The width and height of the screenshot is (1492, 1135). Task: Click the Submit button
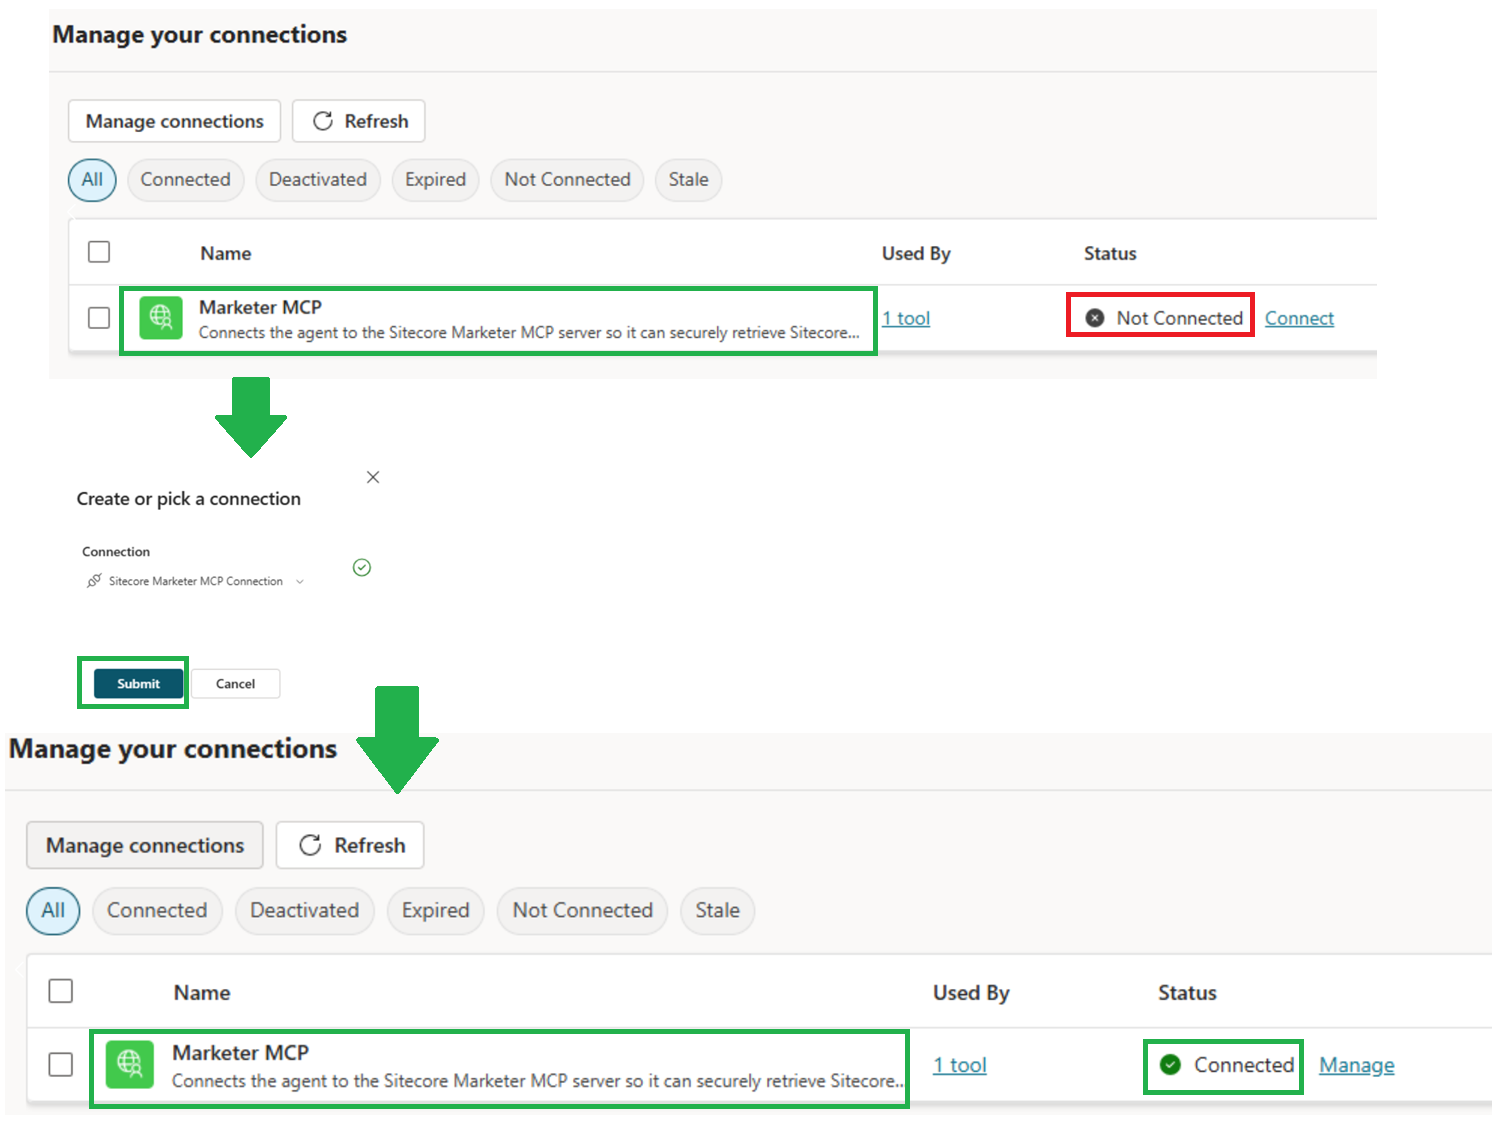coord(138,684)
